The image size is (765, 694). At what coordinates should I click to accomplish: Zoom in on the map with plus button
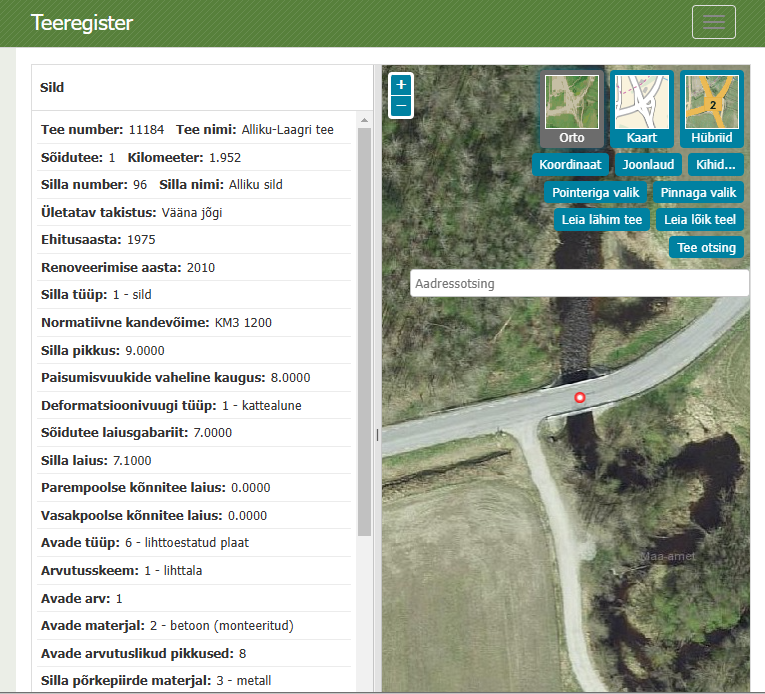401,85
